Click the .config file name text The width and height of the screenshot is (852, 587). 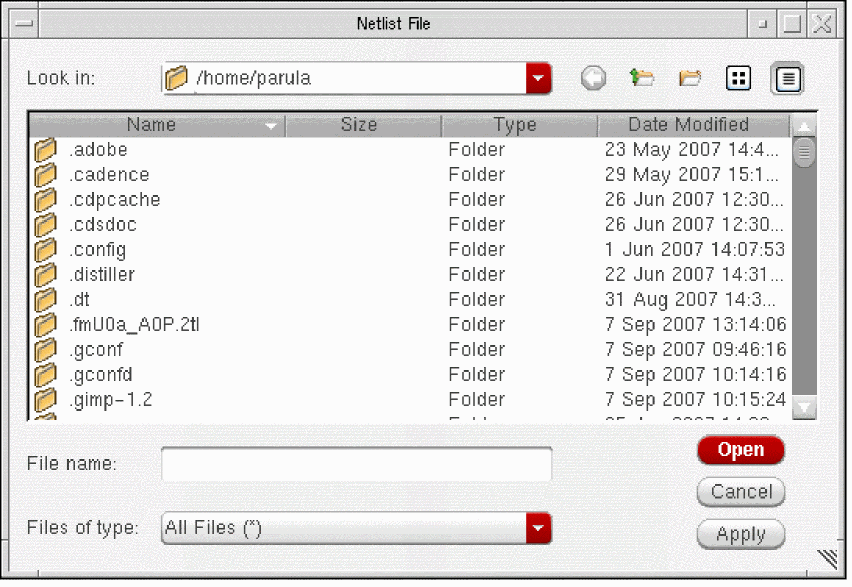coord(98,250)
